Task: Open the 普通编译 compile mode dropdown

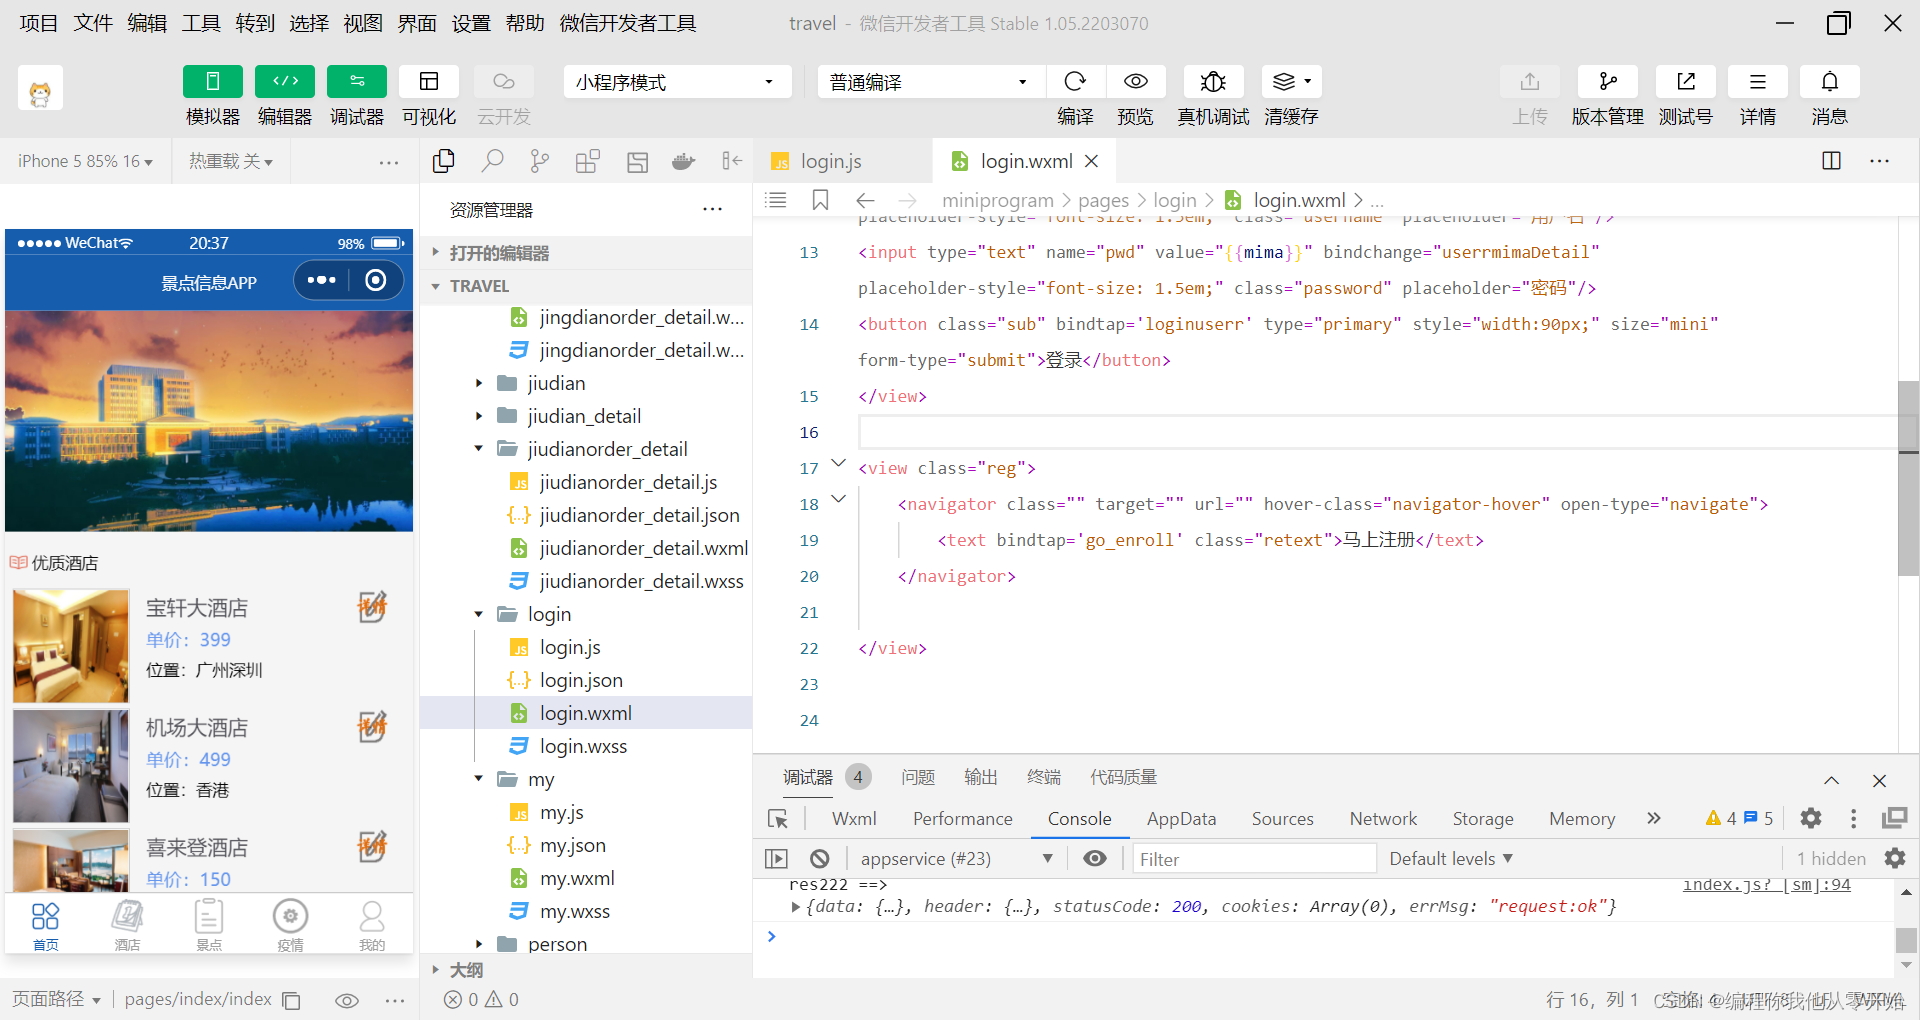Action: pos(931,82)
